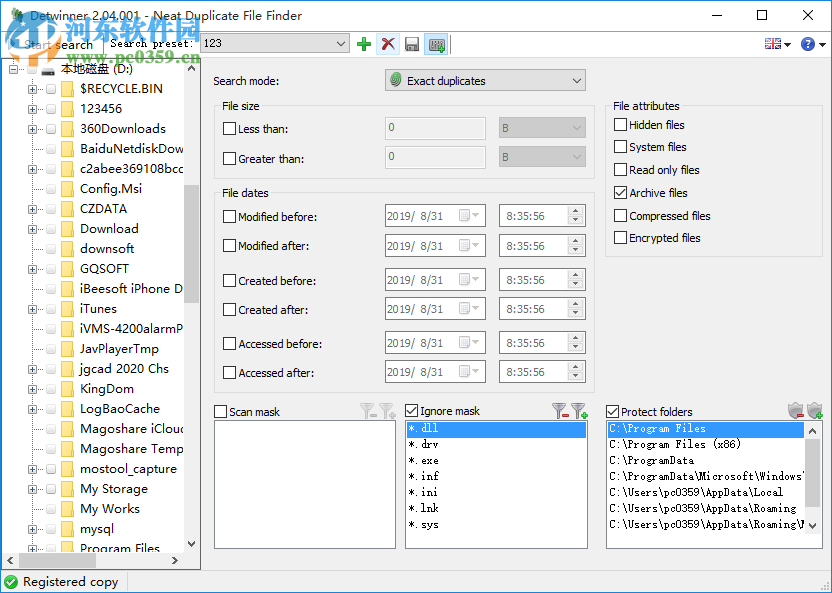The height and width of the screenshot is (593, 832).
Task: Expand the My Storage folder node
Action: coord(32,489)
